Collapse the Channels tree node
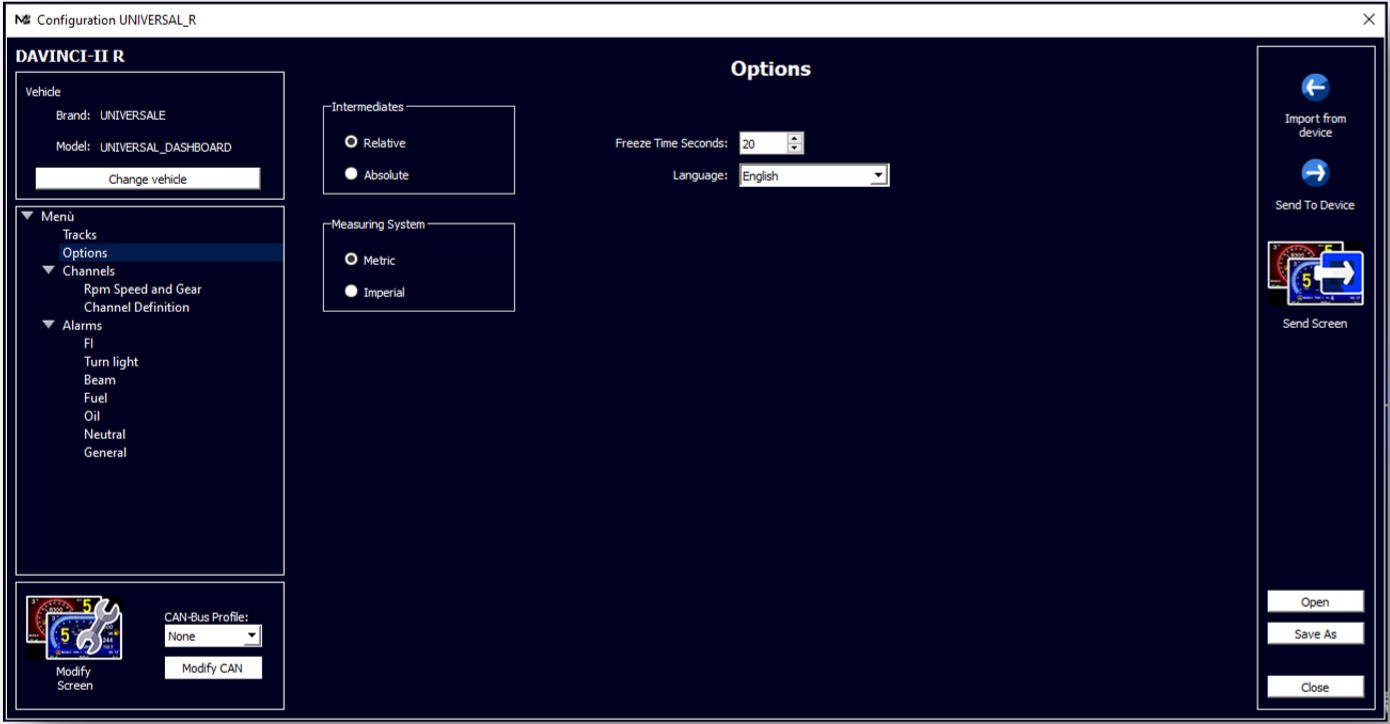 (x=48, y=271)
